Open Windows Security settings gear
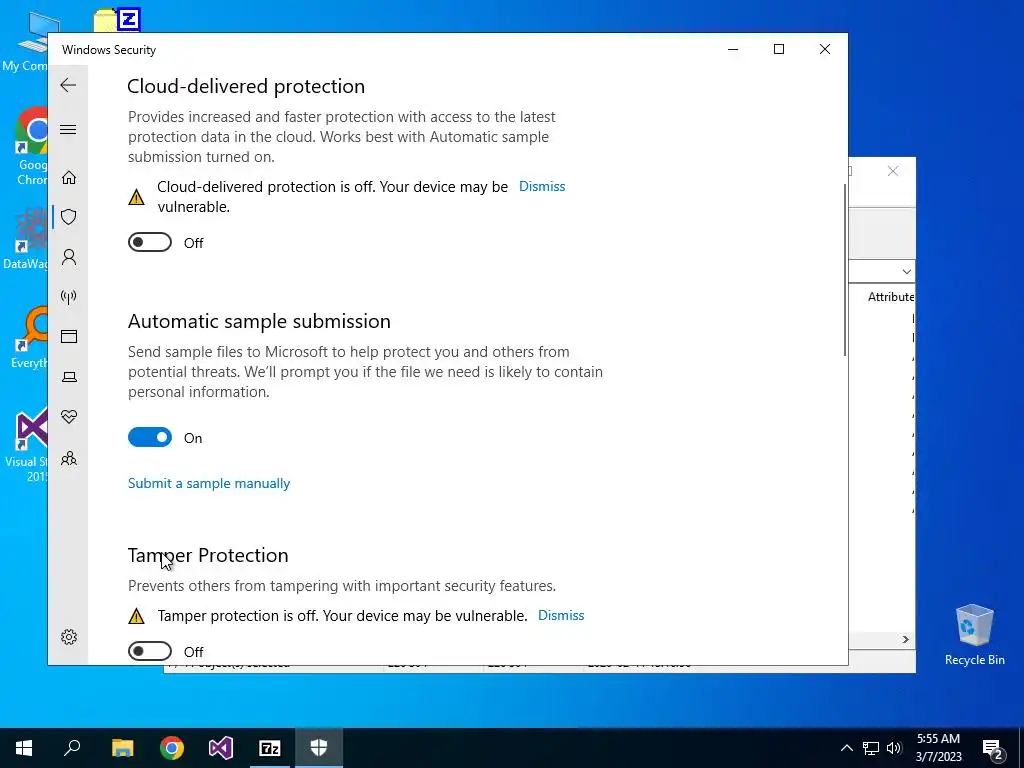 pos(69,637)
